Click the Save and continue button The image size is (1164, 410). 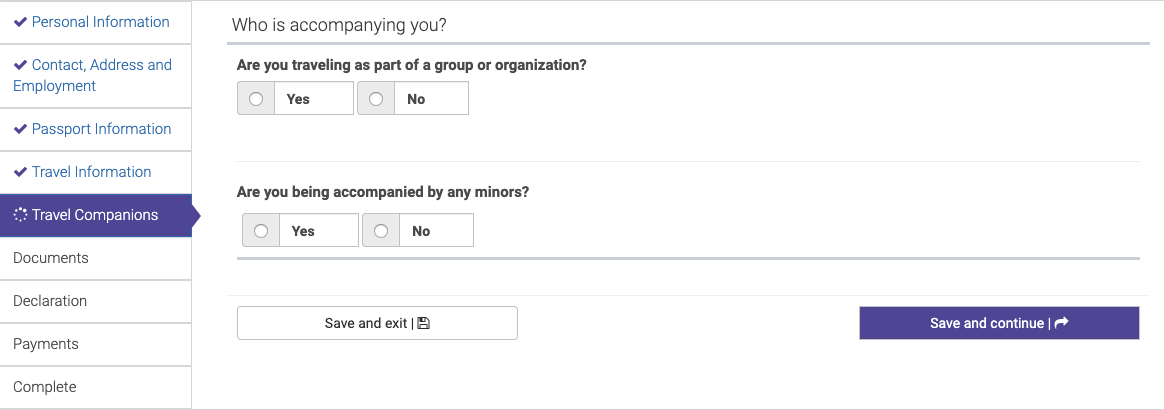999,323
